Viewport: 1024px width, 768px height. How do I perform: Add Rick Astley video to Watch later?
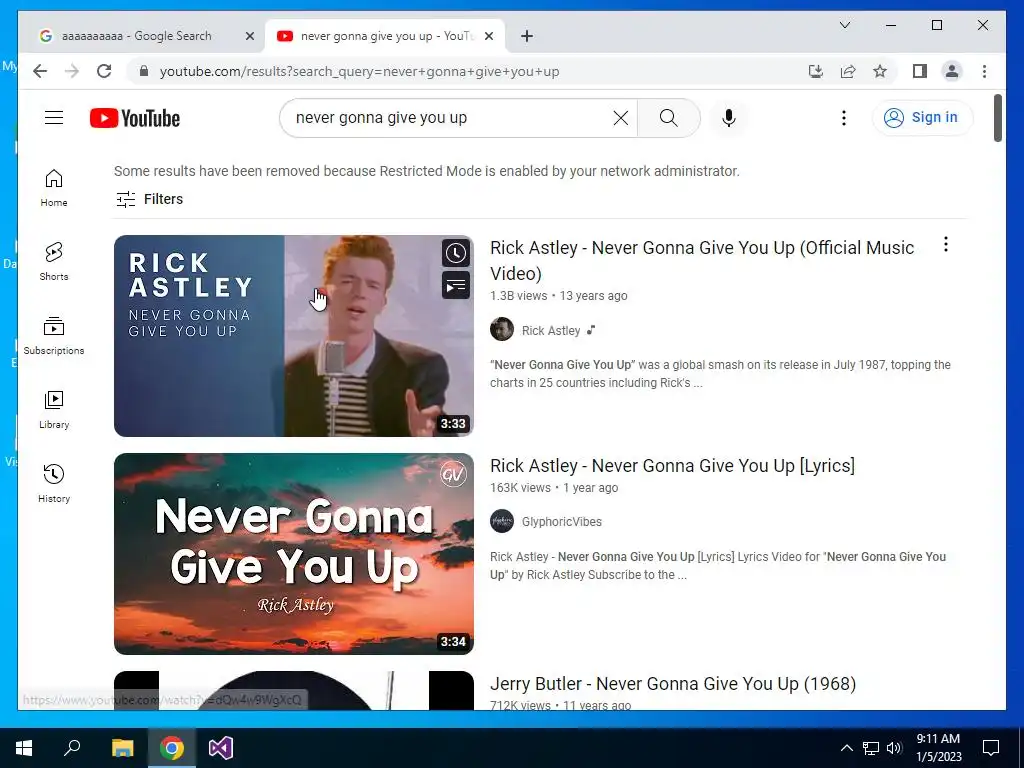(x=456, y=253)
